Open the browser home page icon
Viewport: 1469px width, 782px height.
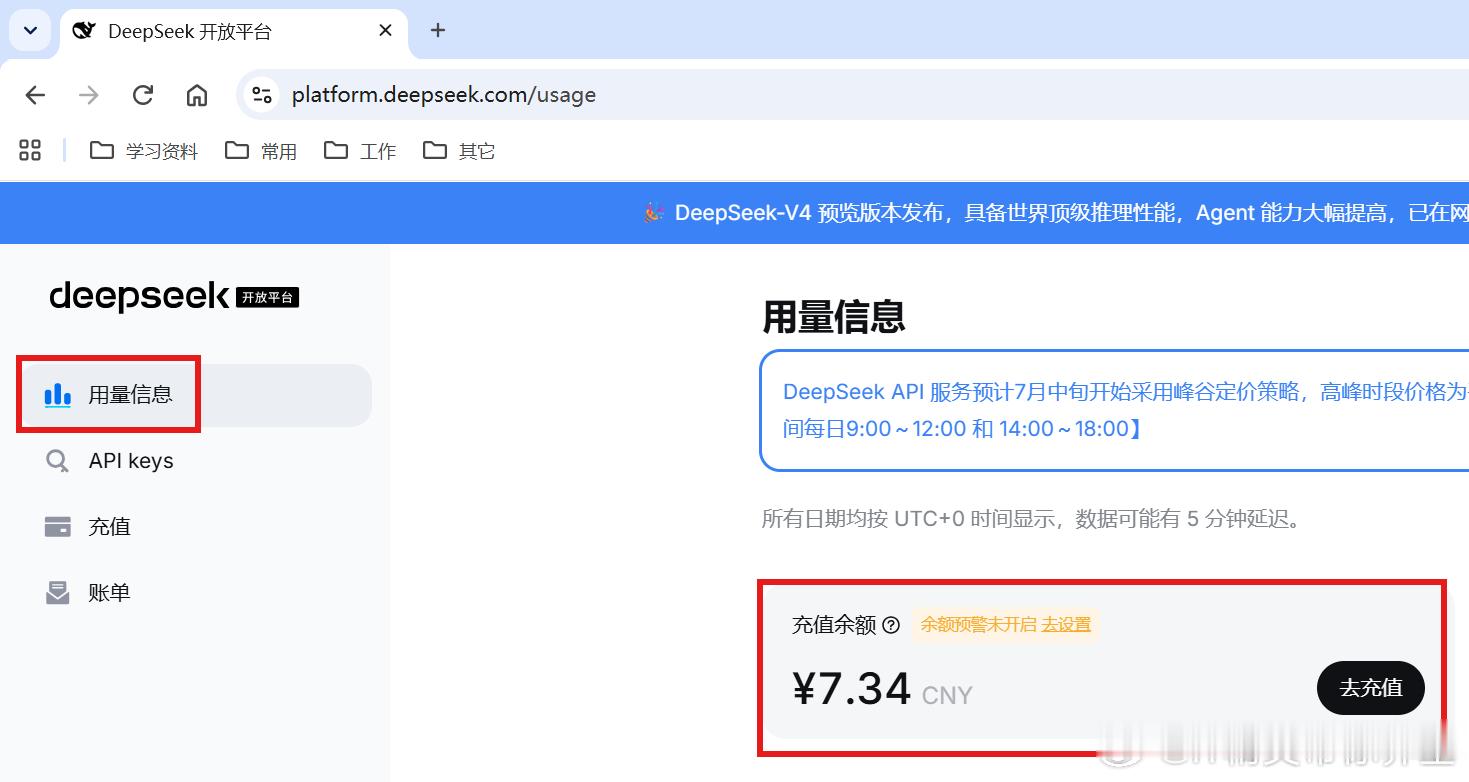pyautogui.click(x=197, y=95)
